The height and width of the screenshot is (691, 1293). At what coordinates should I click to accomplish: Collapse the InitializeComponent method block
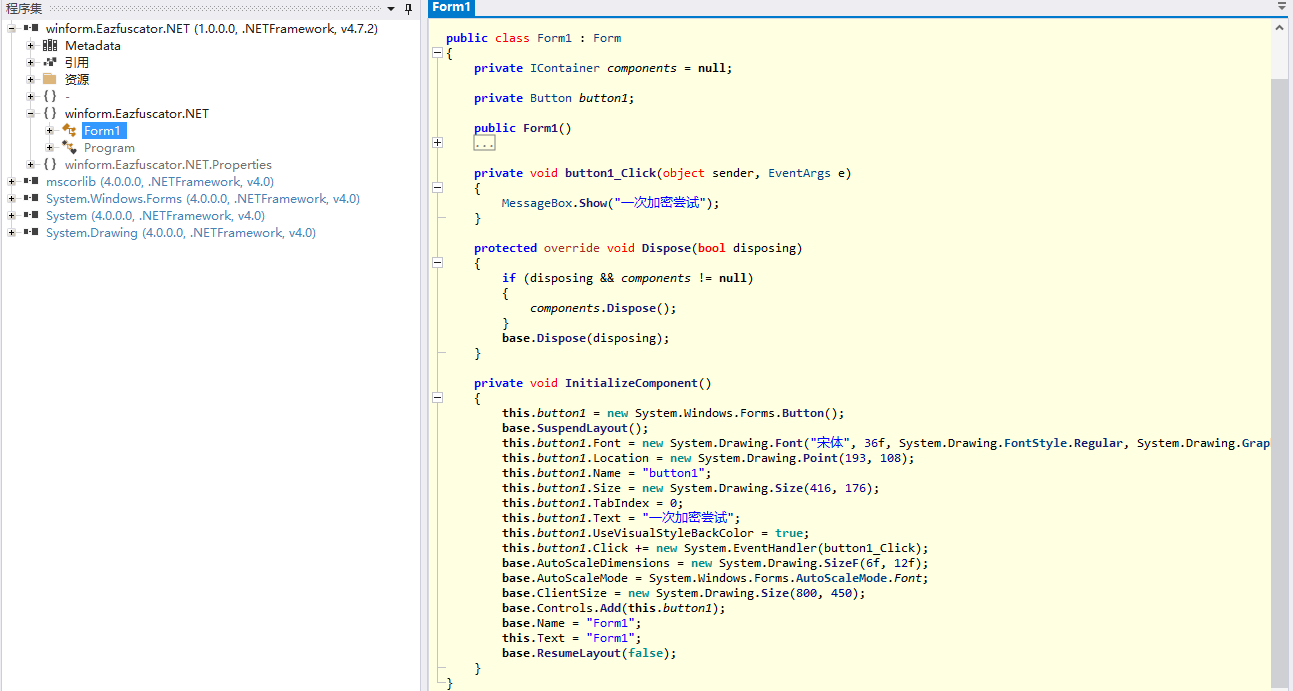[x=437, y=398]
